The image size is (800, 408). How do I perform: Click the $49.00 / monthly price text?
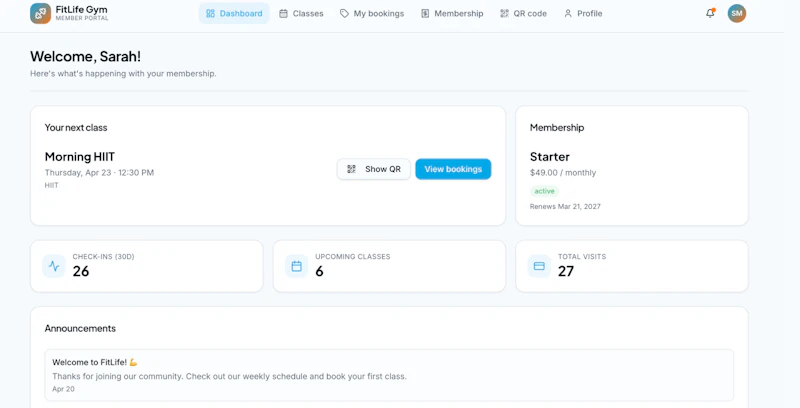563,173
